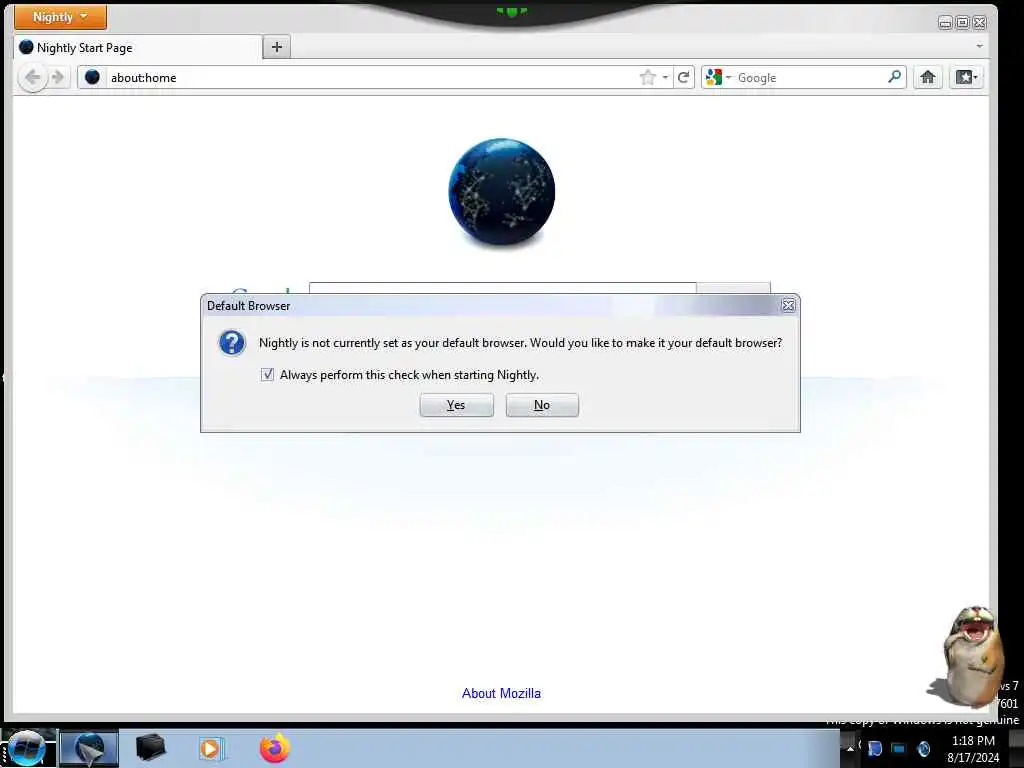Open the orange Nightly application menu

60,17
